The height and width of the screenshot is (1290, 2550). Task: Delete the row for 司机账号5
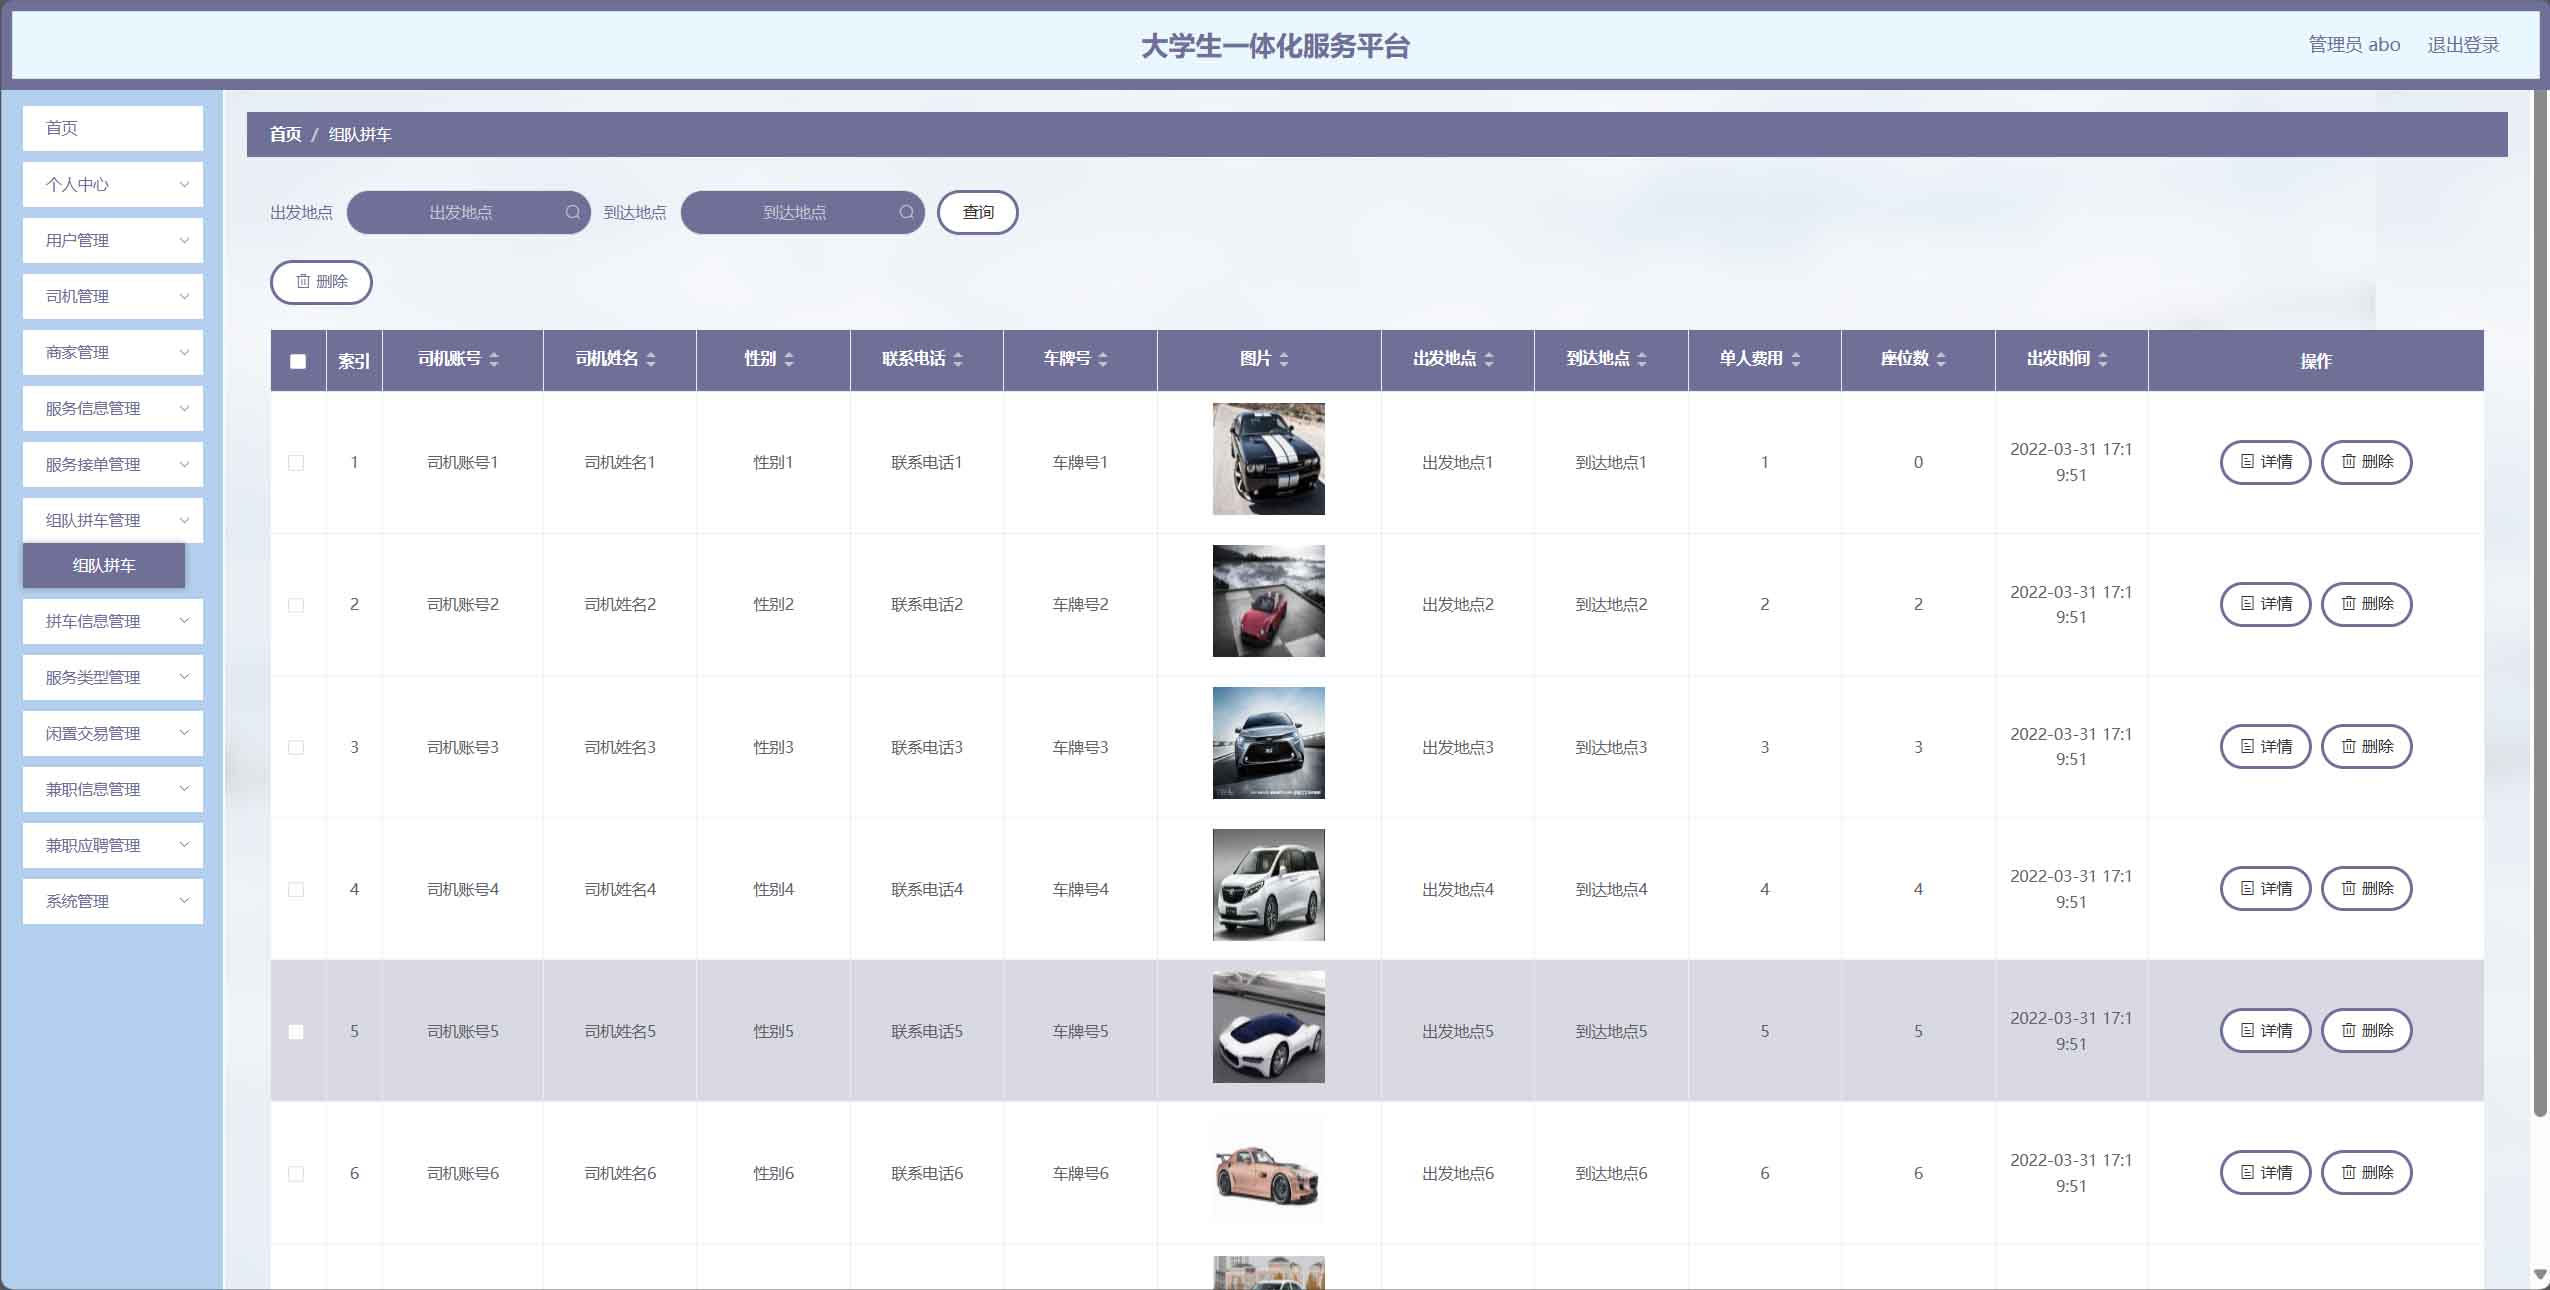point(2366,1031)
